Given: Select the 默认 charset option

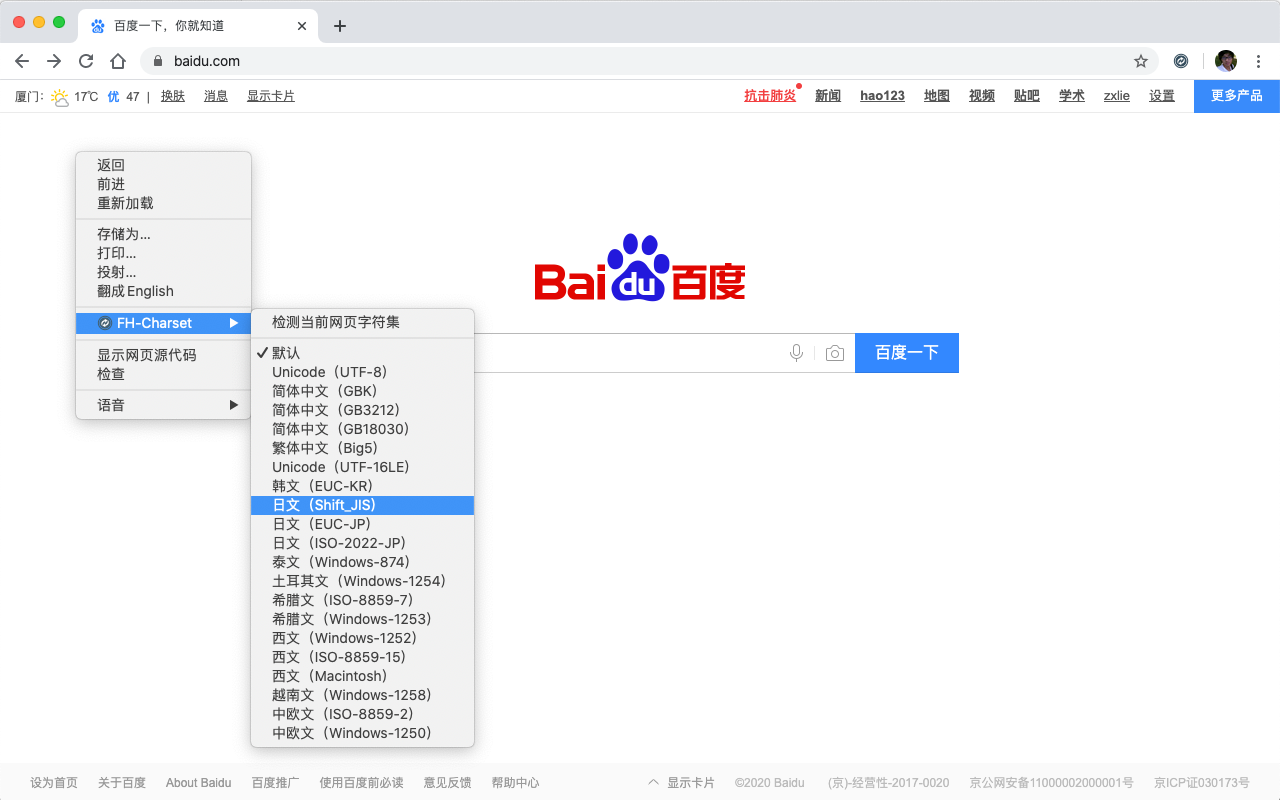Looking at the screenshot, I should 285,352.
